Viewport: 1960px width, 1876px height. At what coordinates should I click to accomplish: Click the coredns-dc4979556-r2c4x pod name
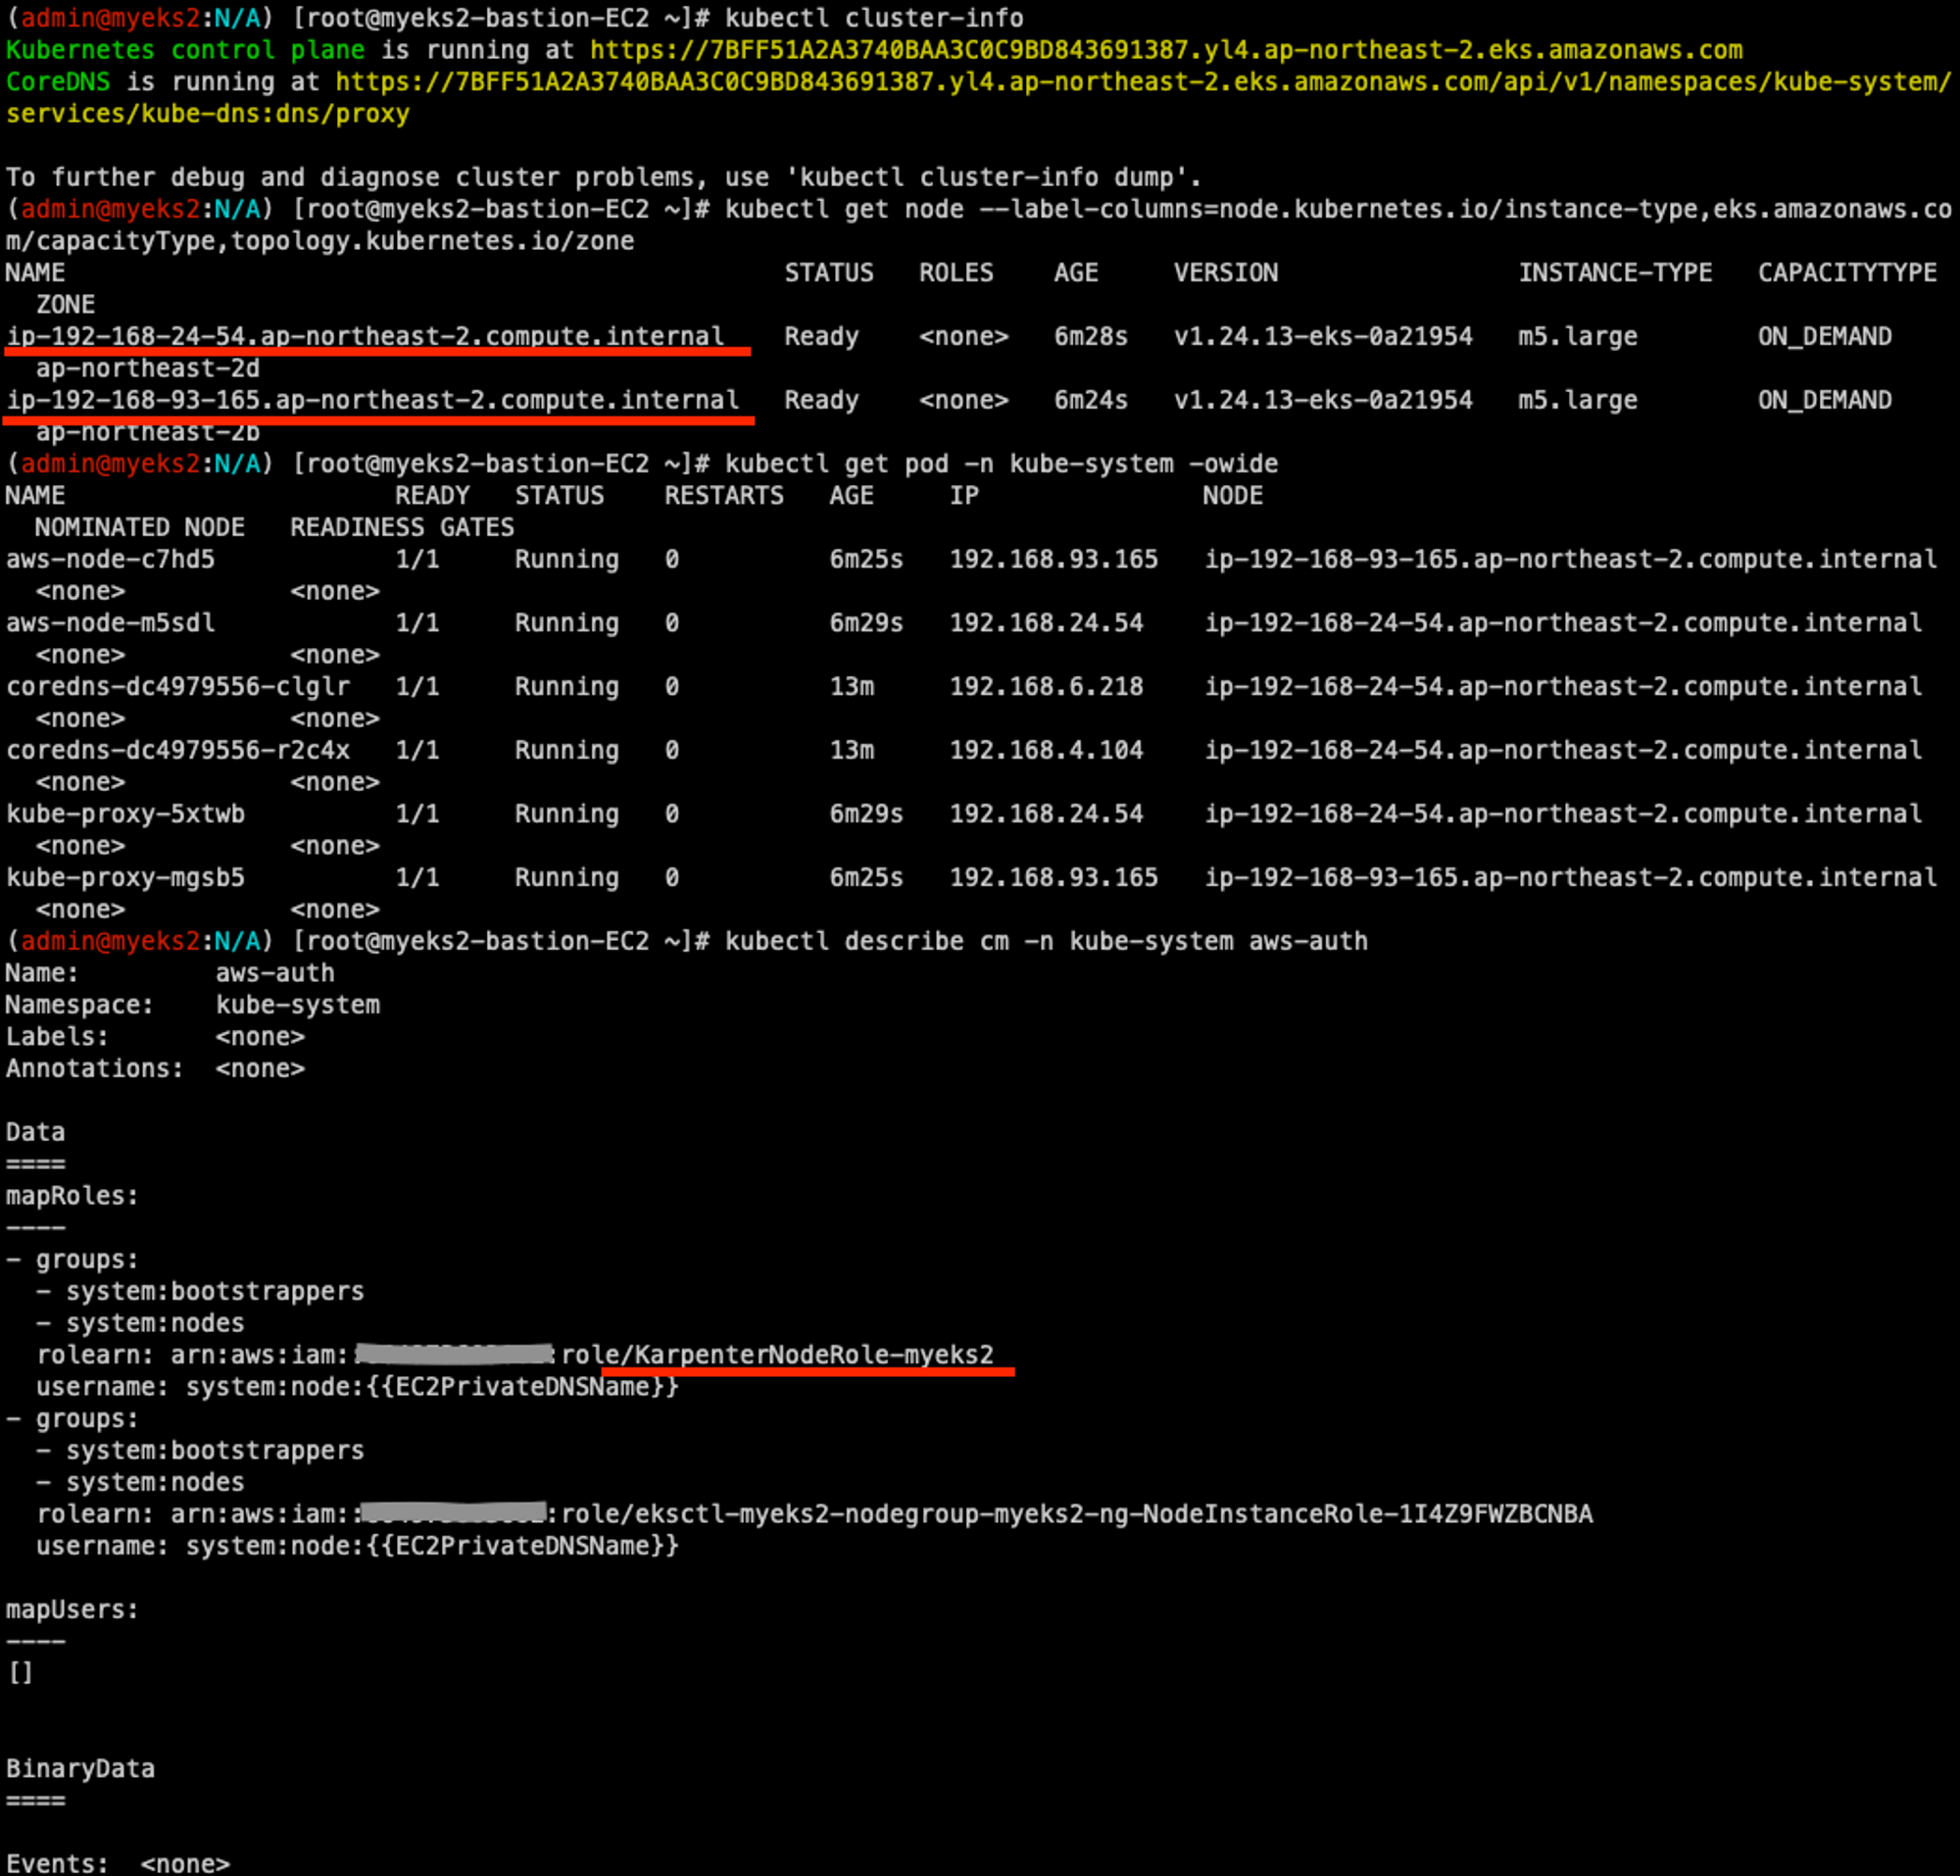178,750
